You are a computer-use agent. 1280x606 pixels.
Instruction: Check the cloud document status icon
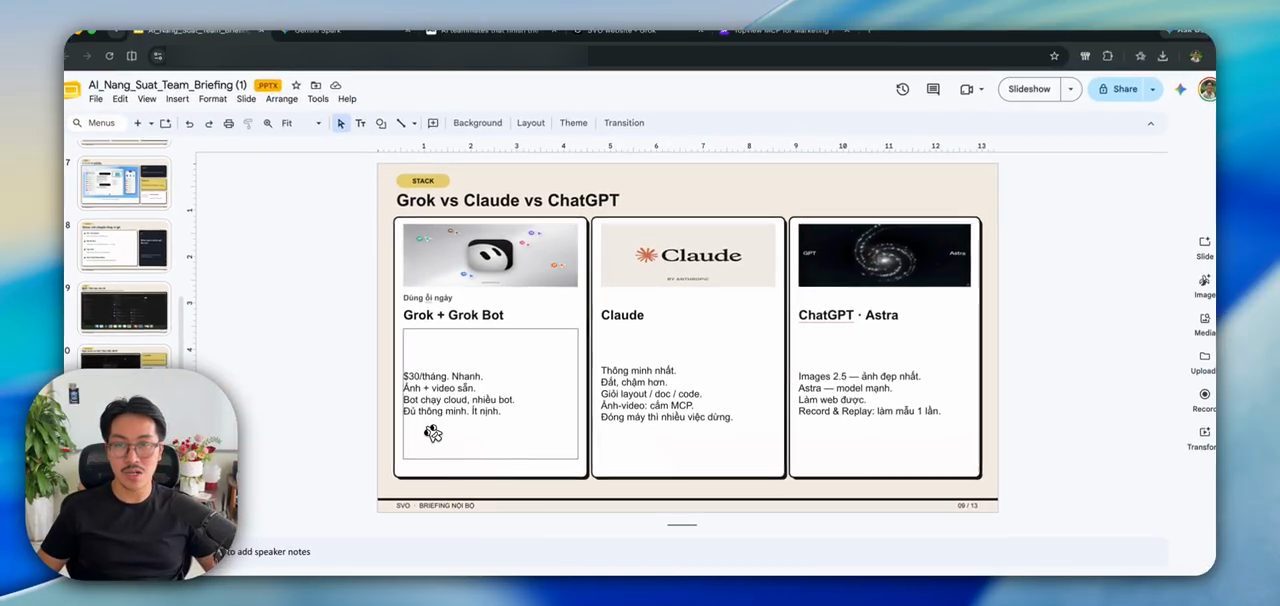(x=336, y=86)
